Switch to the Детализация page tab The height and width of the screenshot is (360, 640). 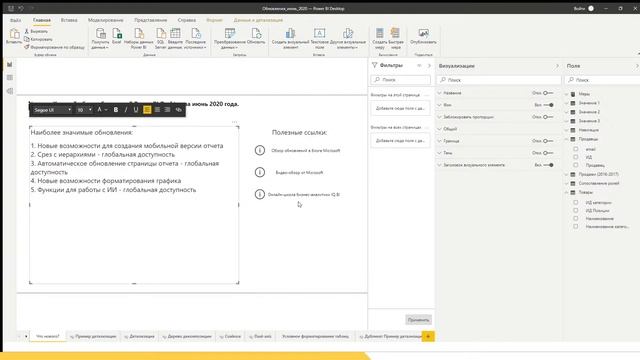point(140,336)
